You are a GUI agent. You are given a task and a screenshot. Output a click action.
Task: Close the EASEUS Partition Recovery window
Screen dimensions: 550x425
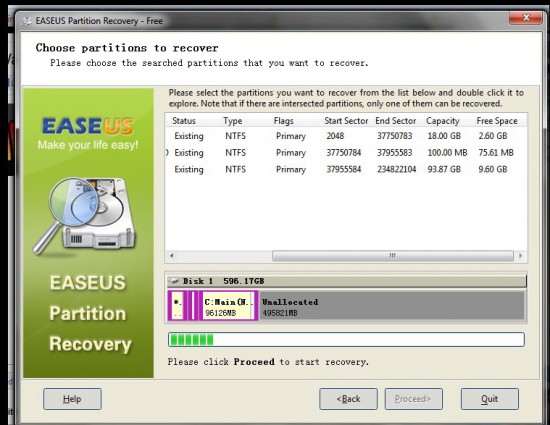[525, 17]
